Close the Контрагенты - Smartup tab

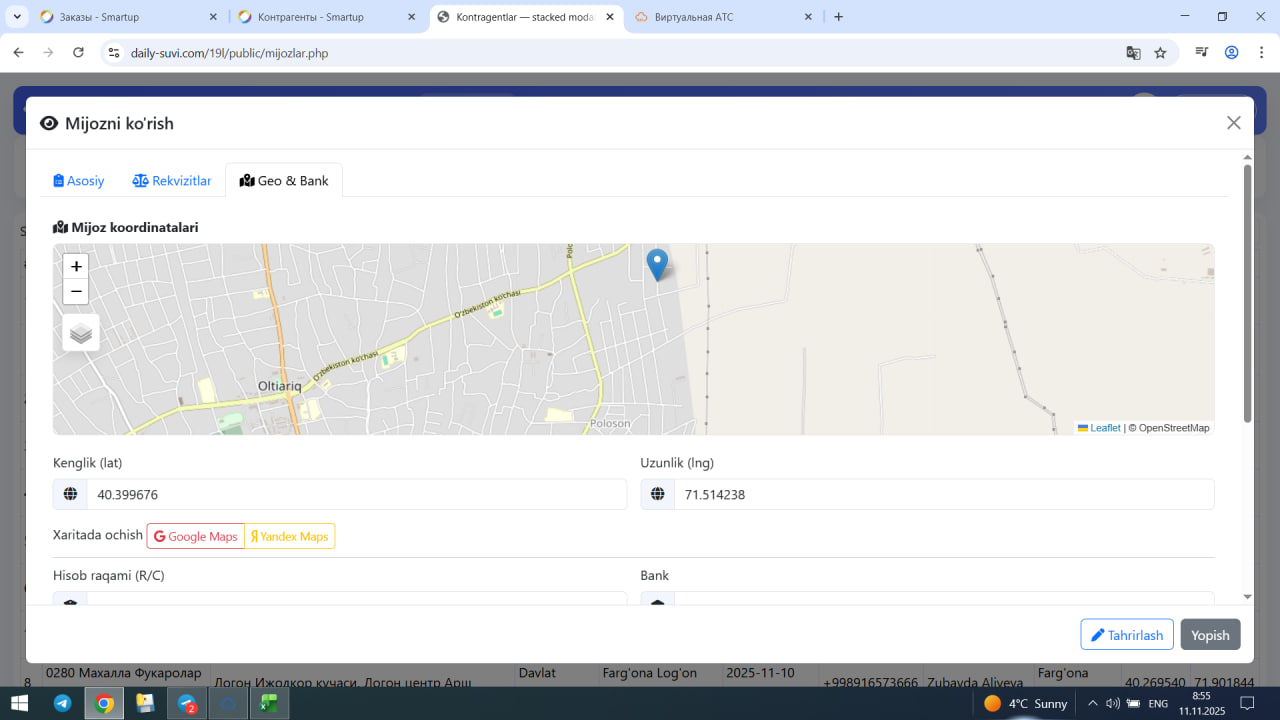pos(412,17)
